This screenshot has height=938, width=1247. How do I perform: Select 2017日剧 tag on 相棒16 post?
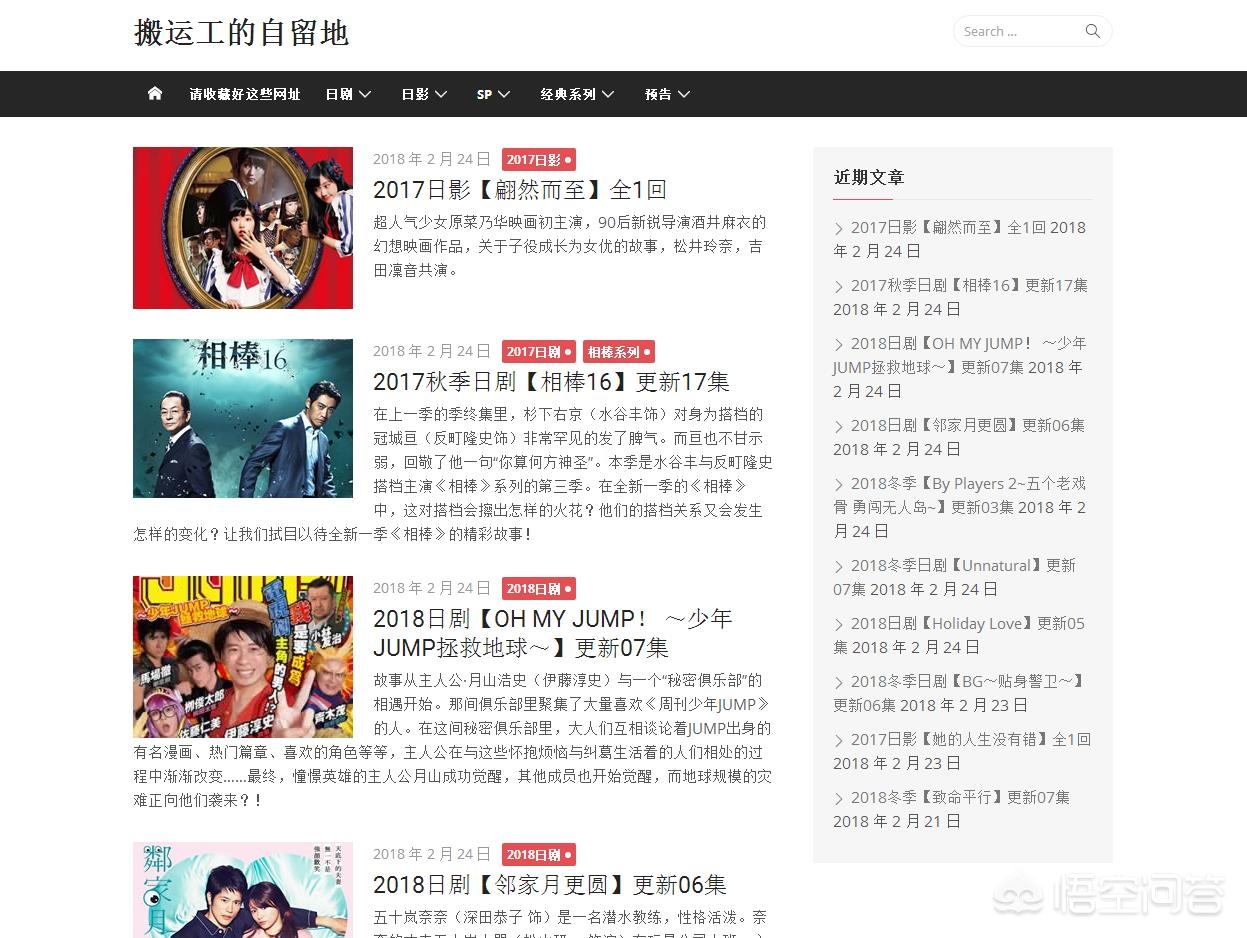pyautogui.click(x=539, y=352)
